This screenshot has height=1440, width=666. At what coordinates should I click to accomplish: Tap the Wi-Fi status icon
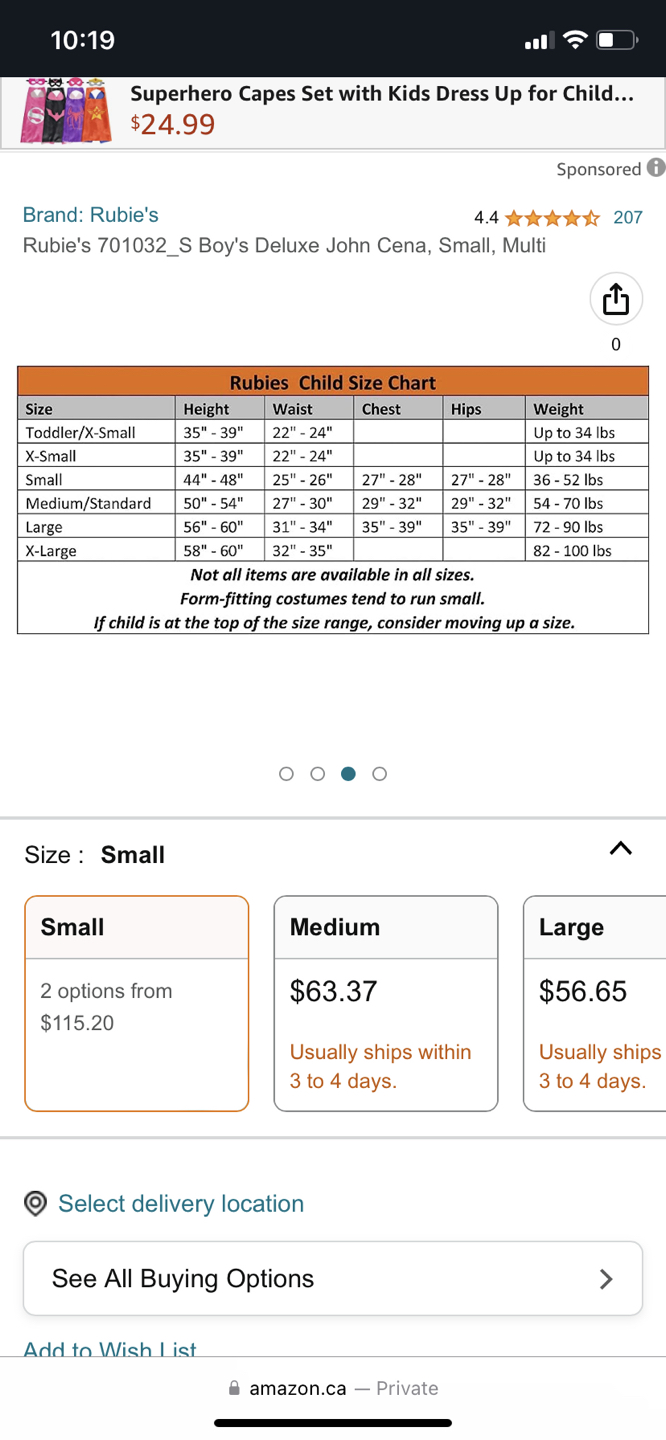click(574, 40)
